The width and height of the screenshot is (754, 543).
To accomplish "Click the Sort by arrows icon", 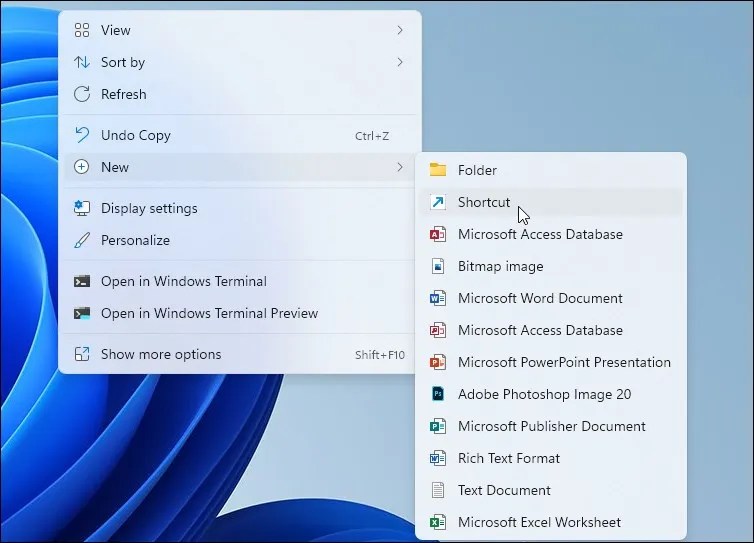I will pos(82,62).
